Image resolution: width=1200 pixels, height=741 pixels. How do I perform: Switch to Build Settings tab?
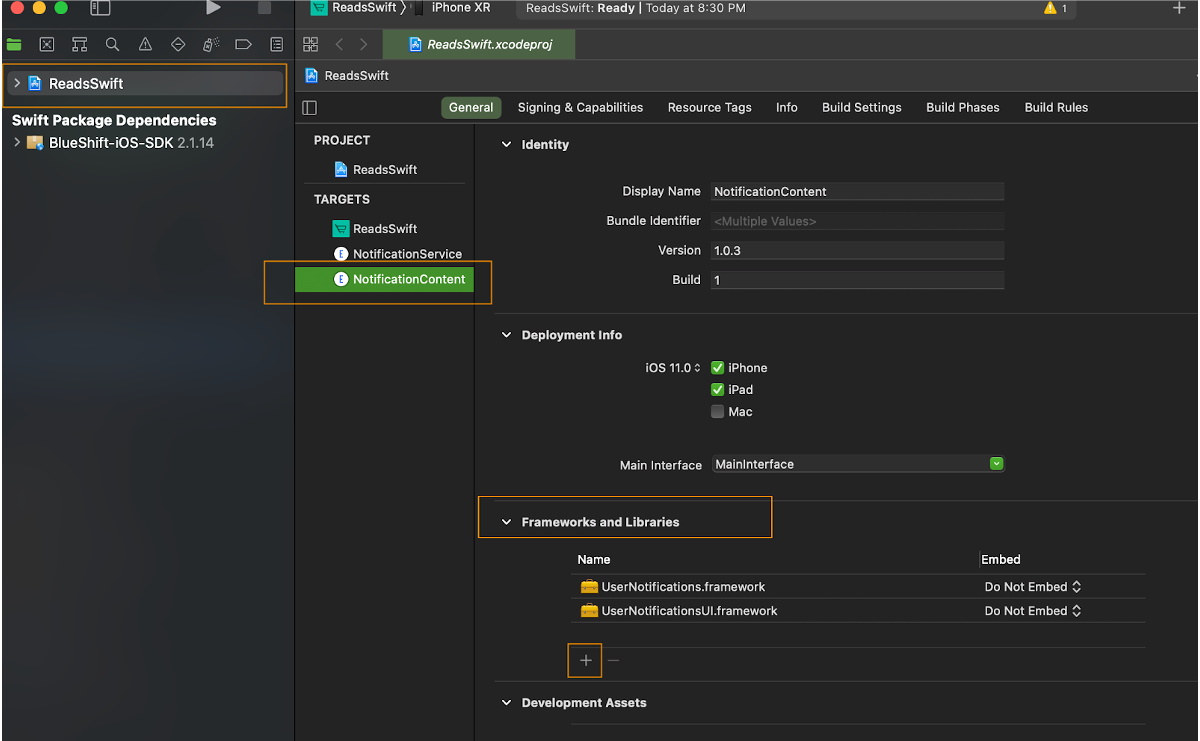[862, 107]
